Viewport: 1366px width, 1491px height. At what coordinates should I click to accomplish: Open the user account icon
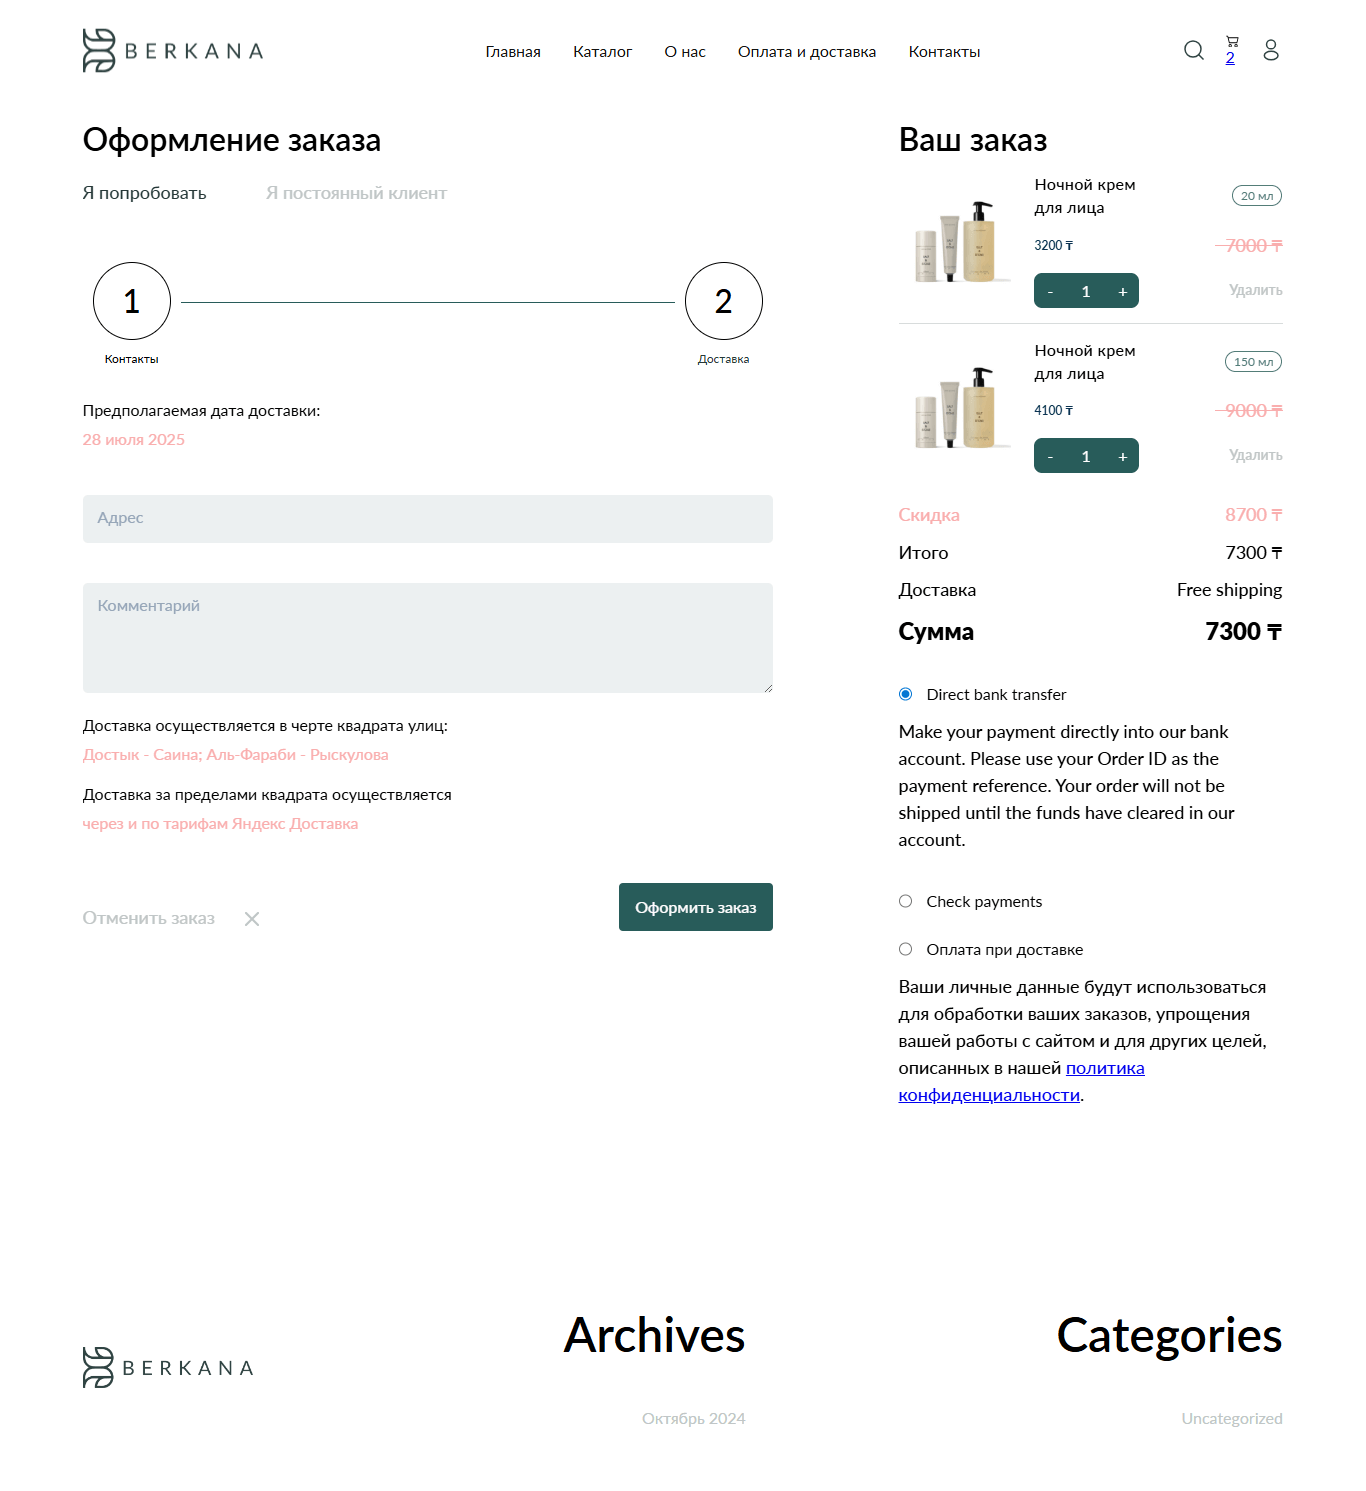[x=1271, y=50]
